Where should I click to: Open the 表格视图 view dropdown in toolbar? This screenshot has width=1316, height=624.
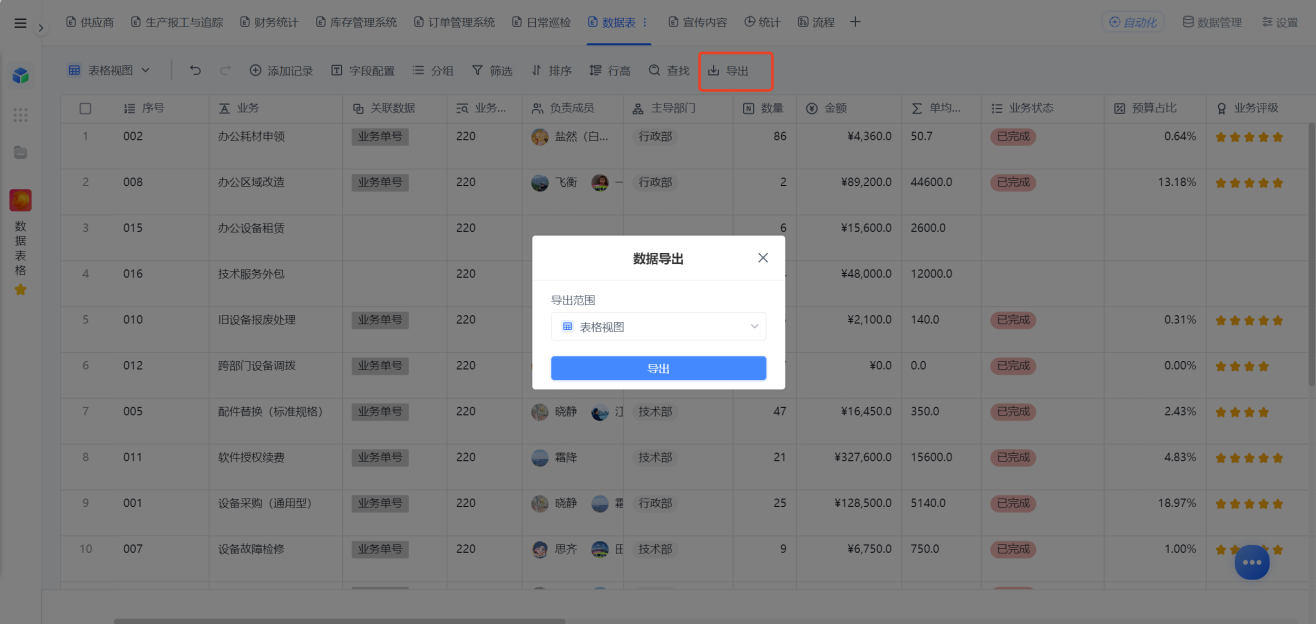click(x=109, y=70)
